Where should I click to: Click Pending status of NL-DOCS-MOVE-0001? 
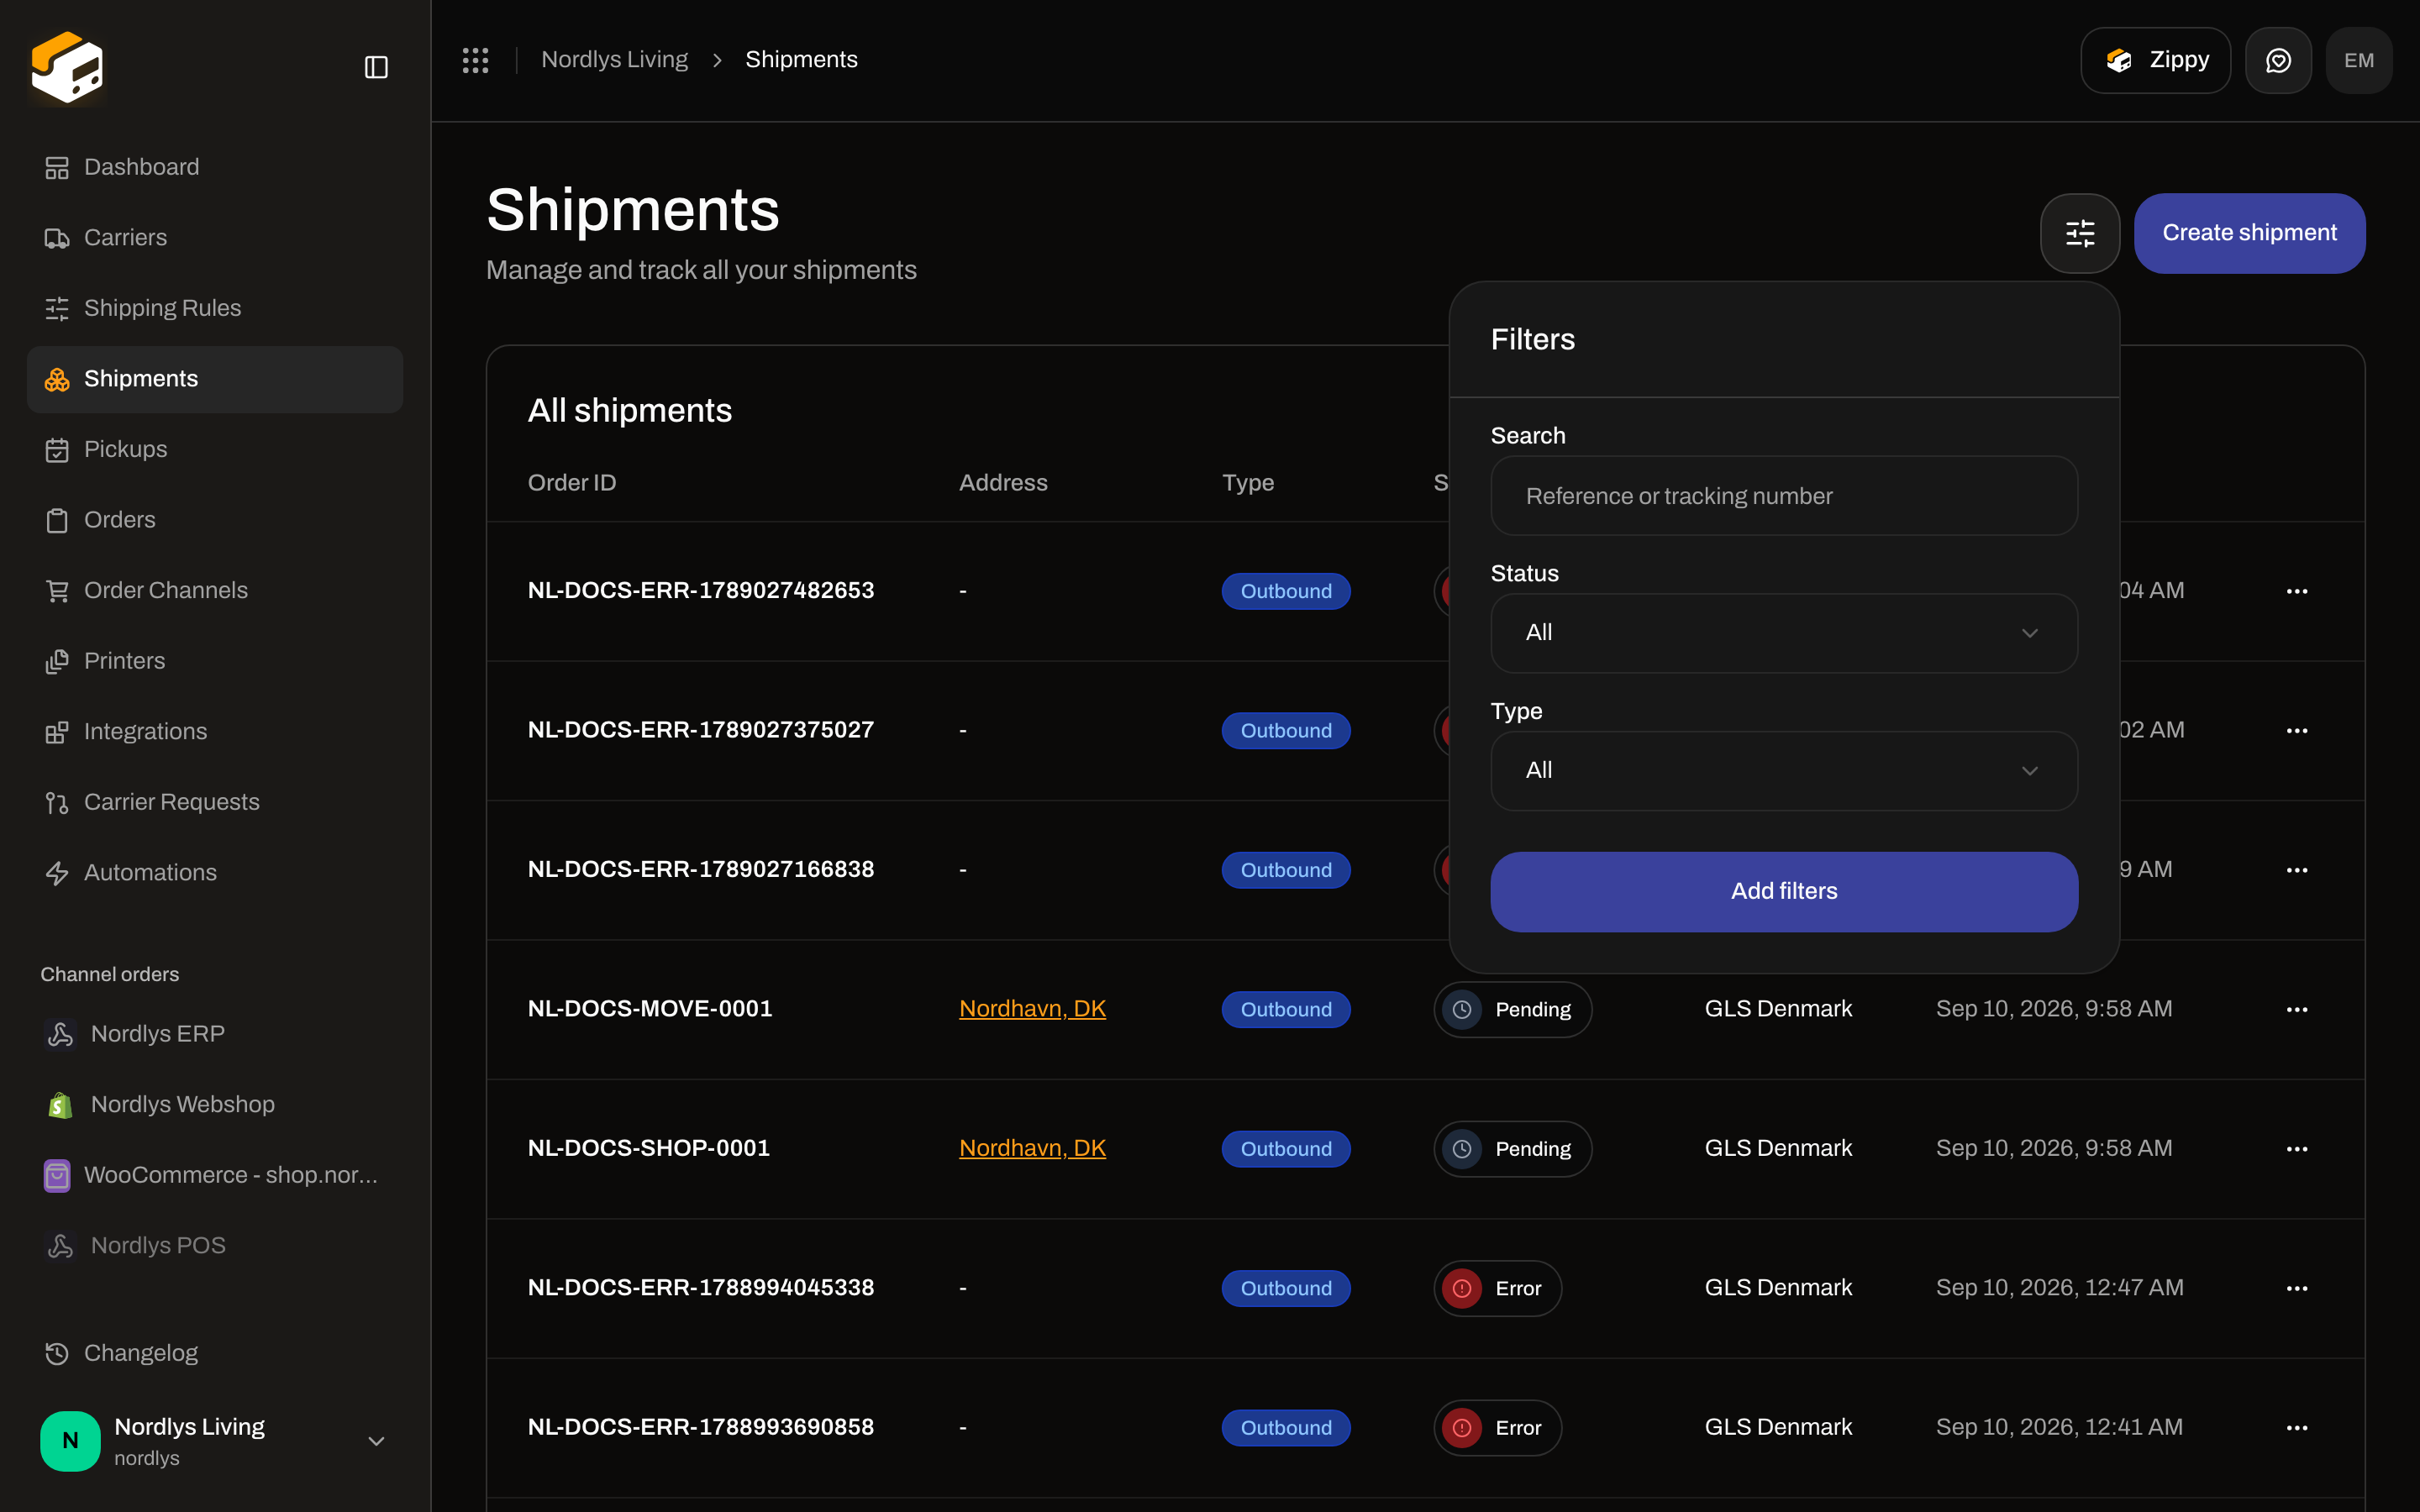click(1512, 1010)
